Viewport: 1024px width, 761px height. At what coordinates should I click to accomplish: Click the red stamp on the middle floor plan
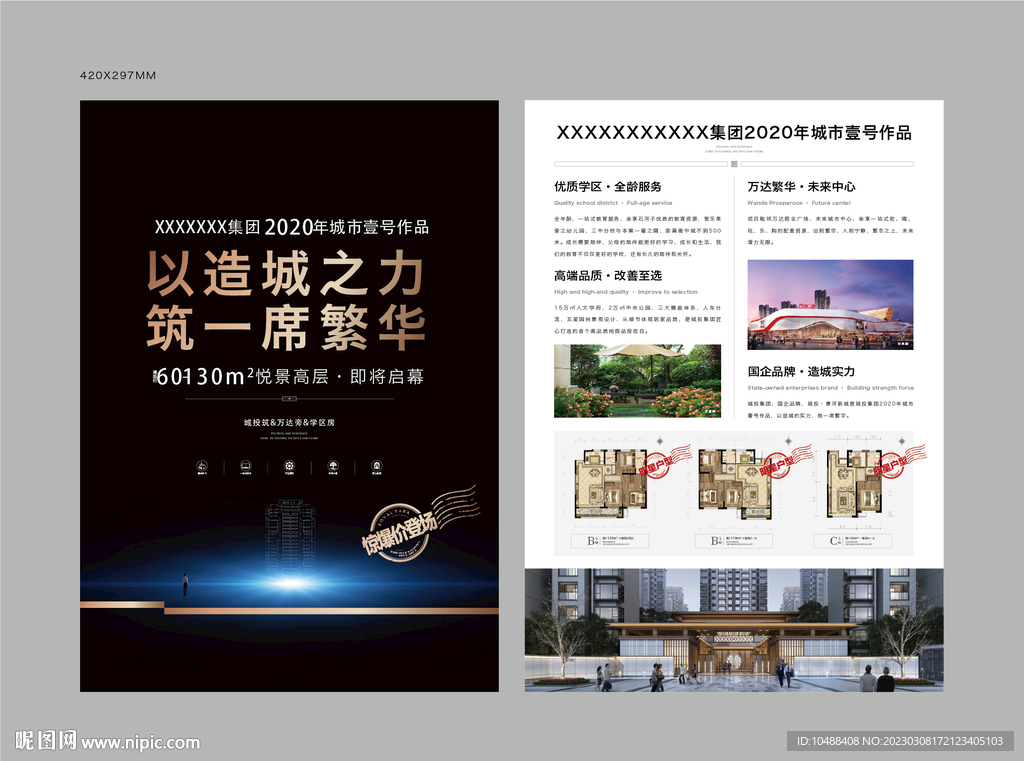click(786, 461)
